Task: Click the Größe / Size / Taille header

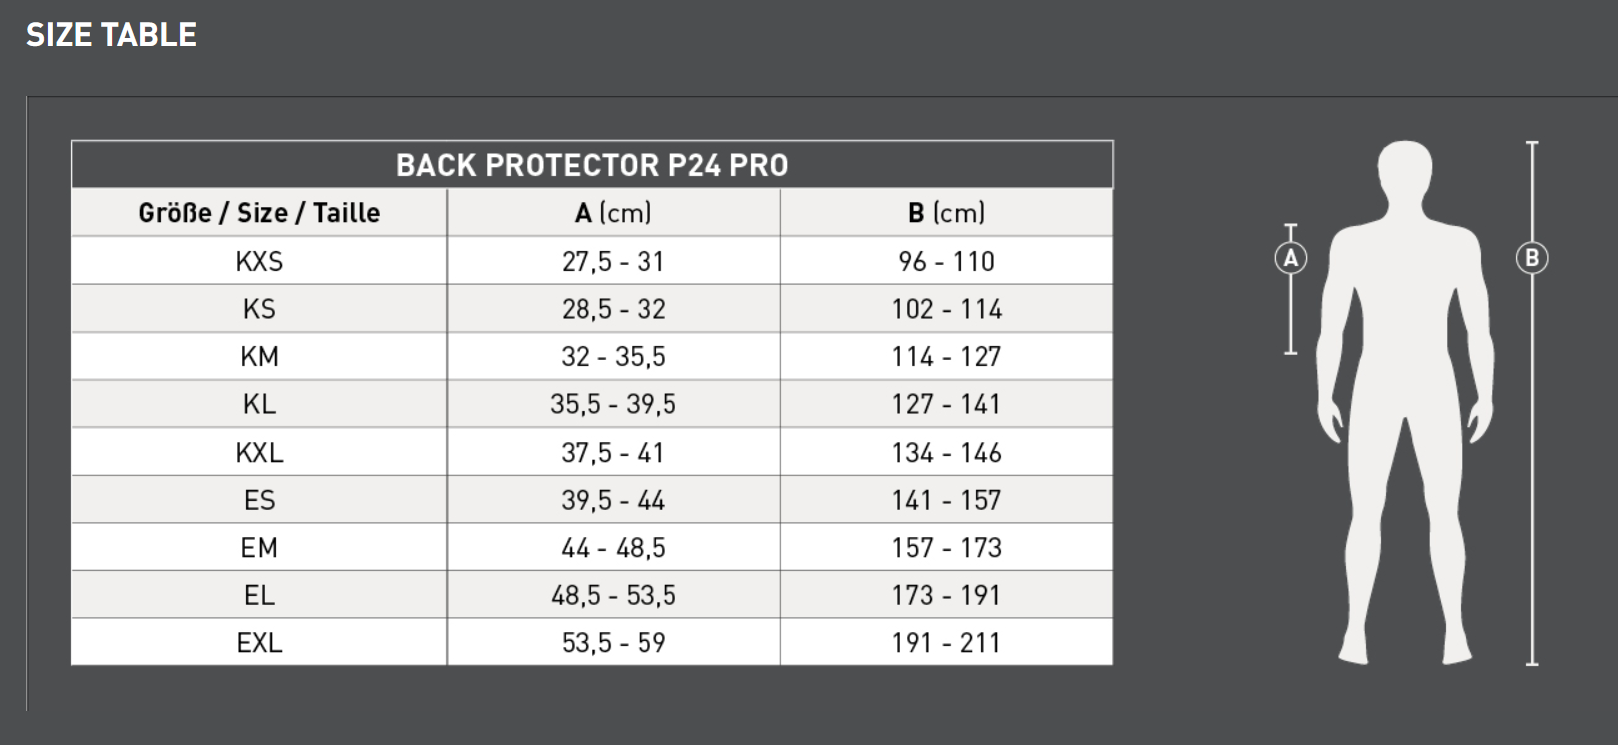Action: coord(259,213)
